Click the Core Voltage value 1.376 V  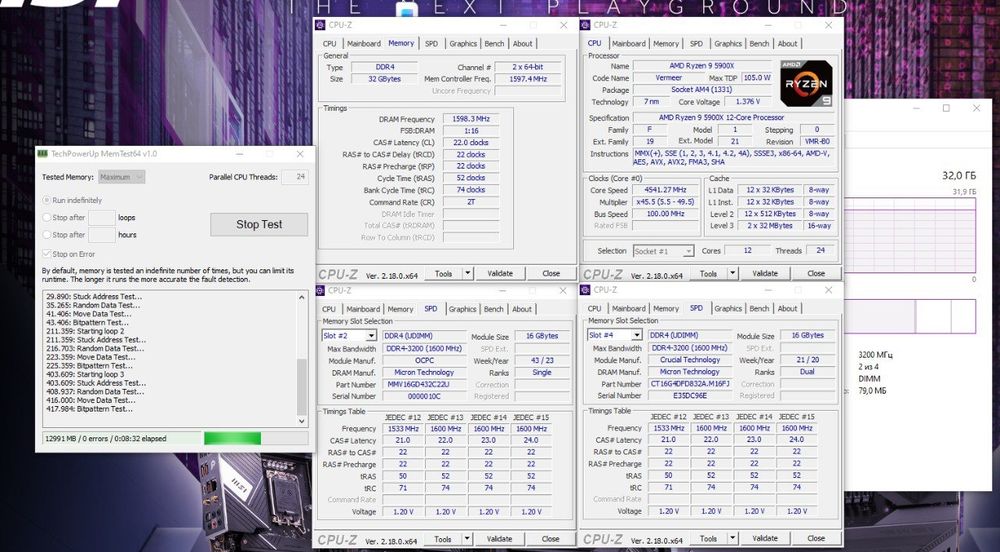pyautogui.click(x=747, y=101)
